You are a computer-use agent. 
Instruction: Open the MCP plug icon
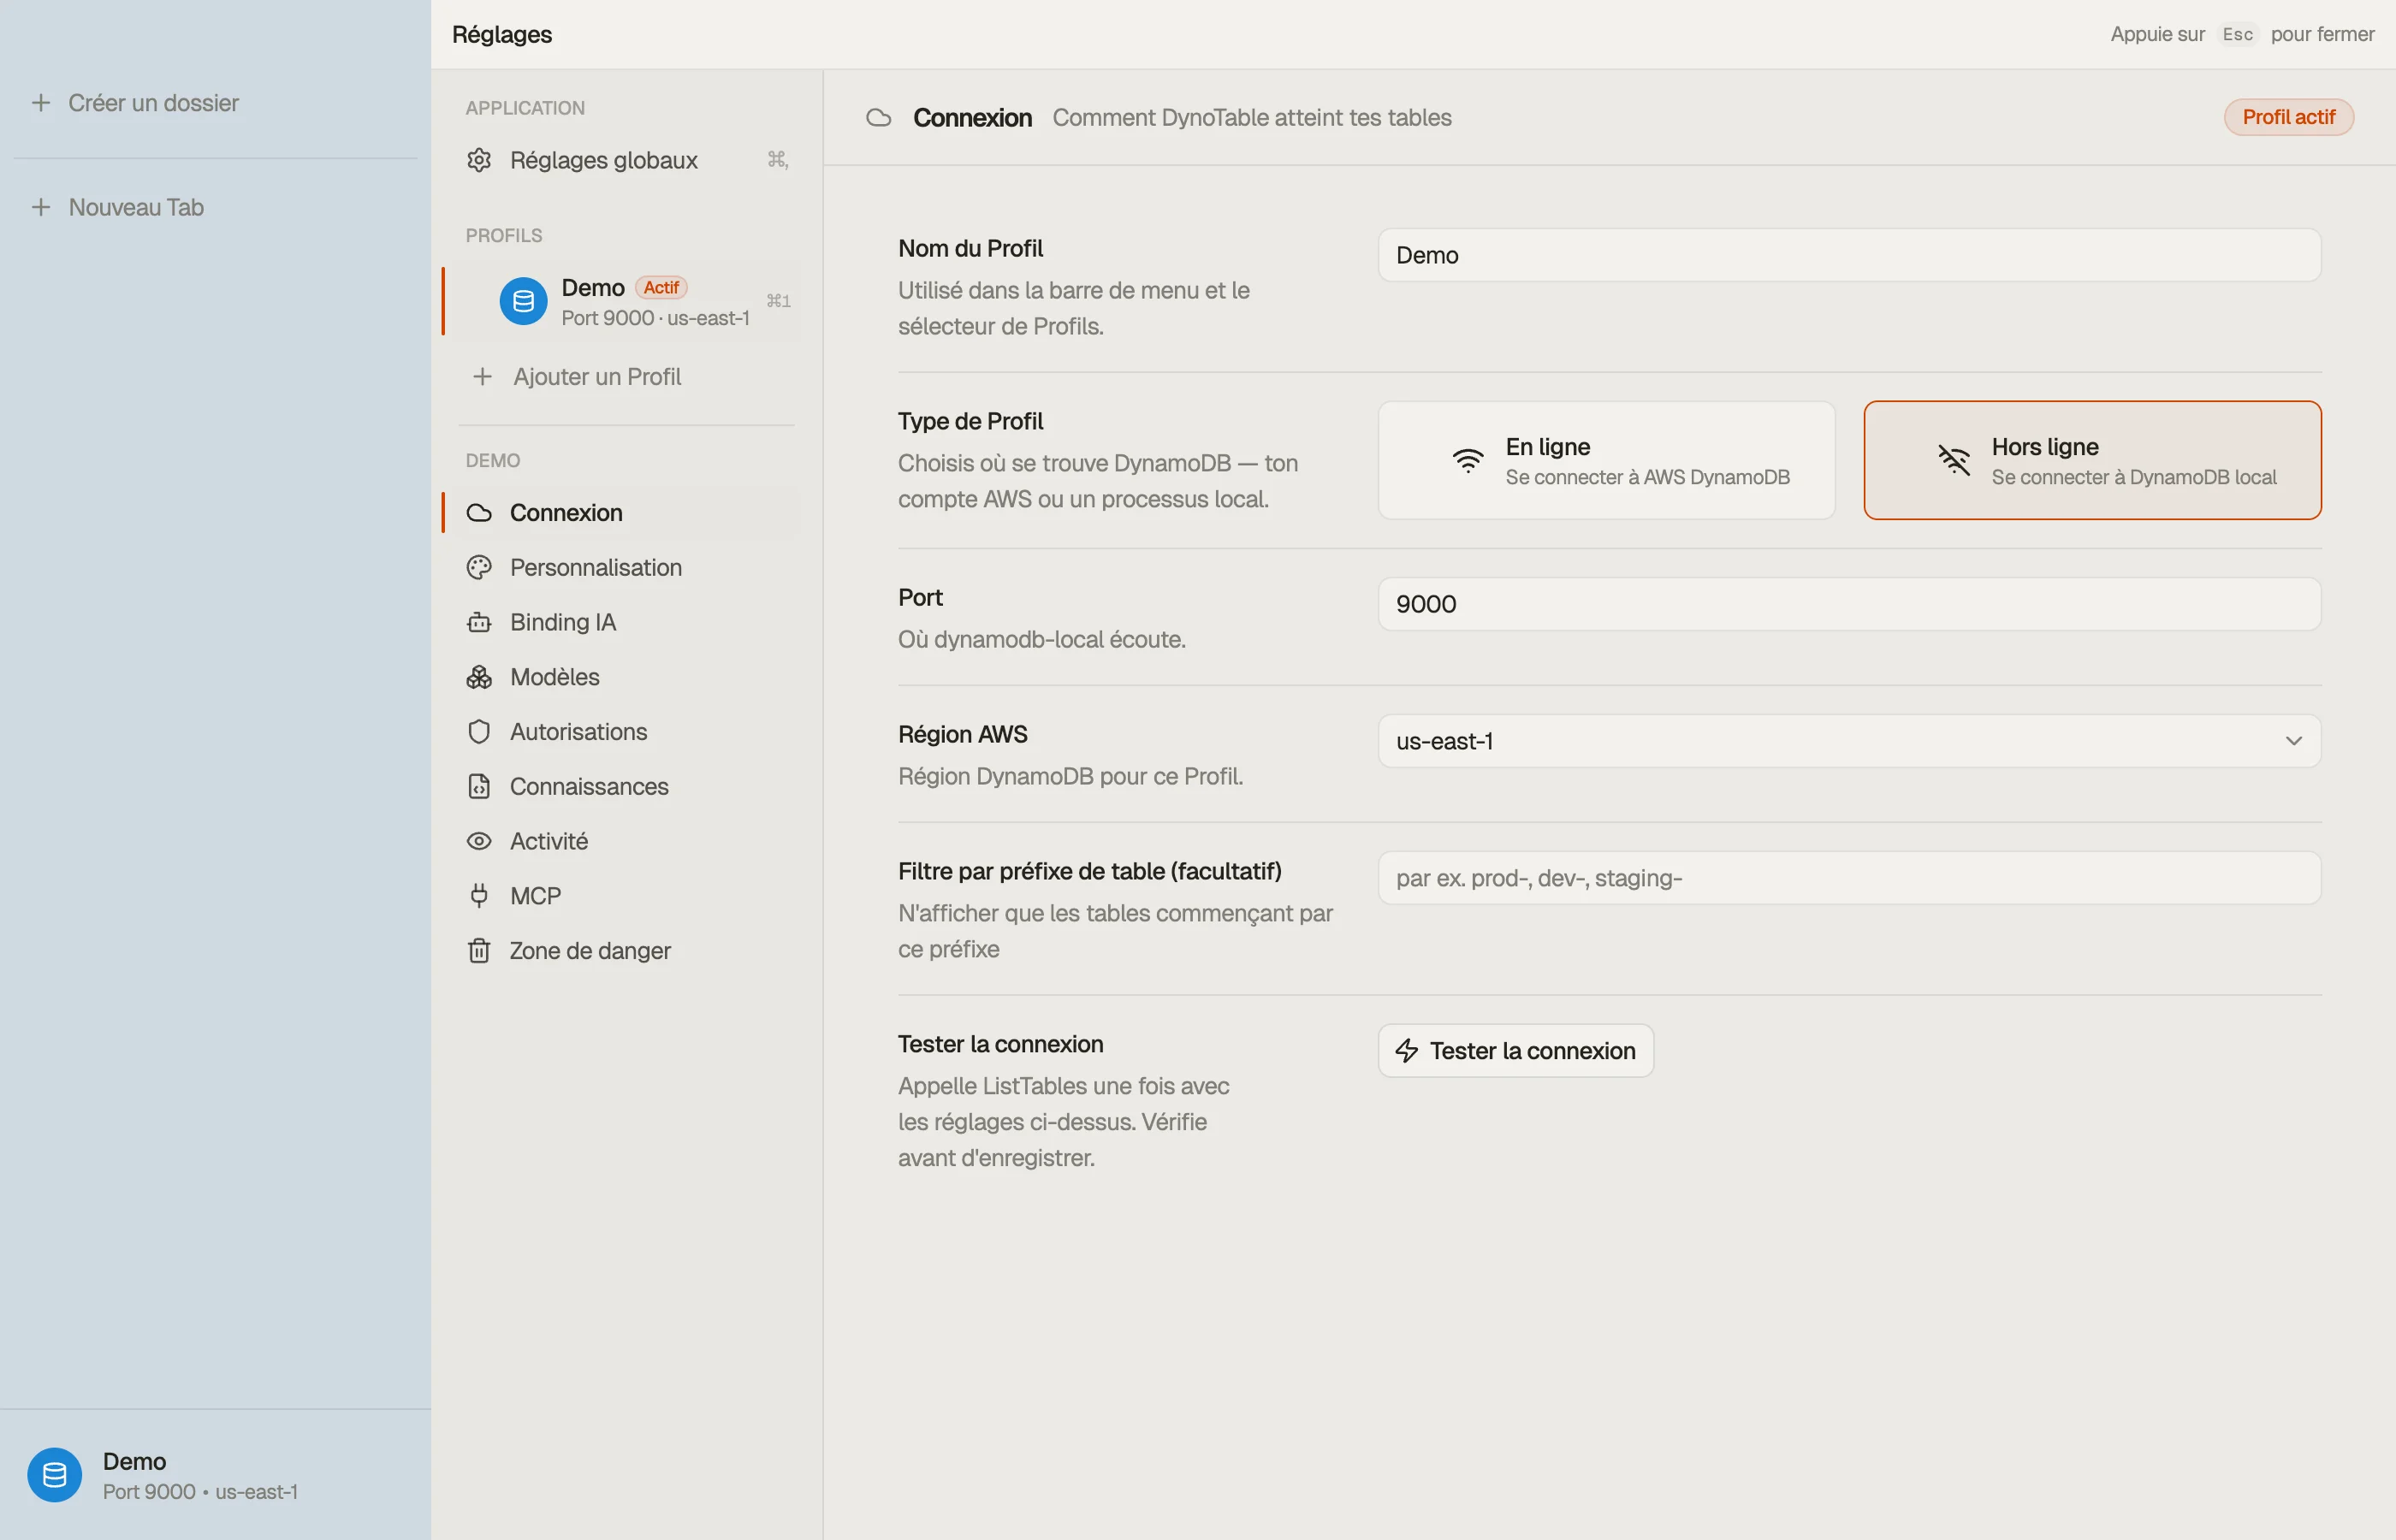pyautogui.click(x=479, y=896)
